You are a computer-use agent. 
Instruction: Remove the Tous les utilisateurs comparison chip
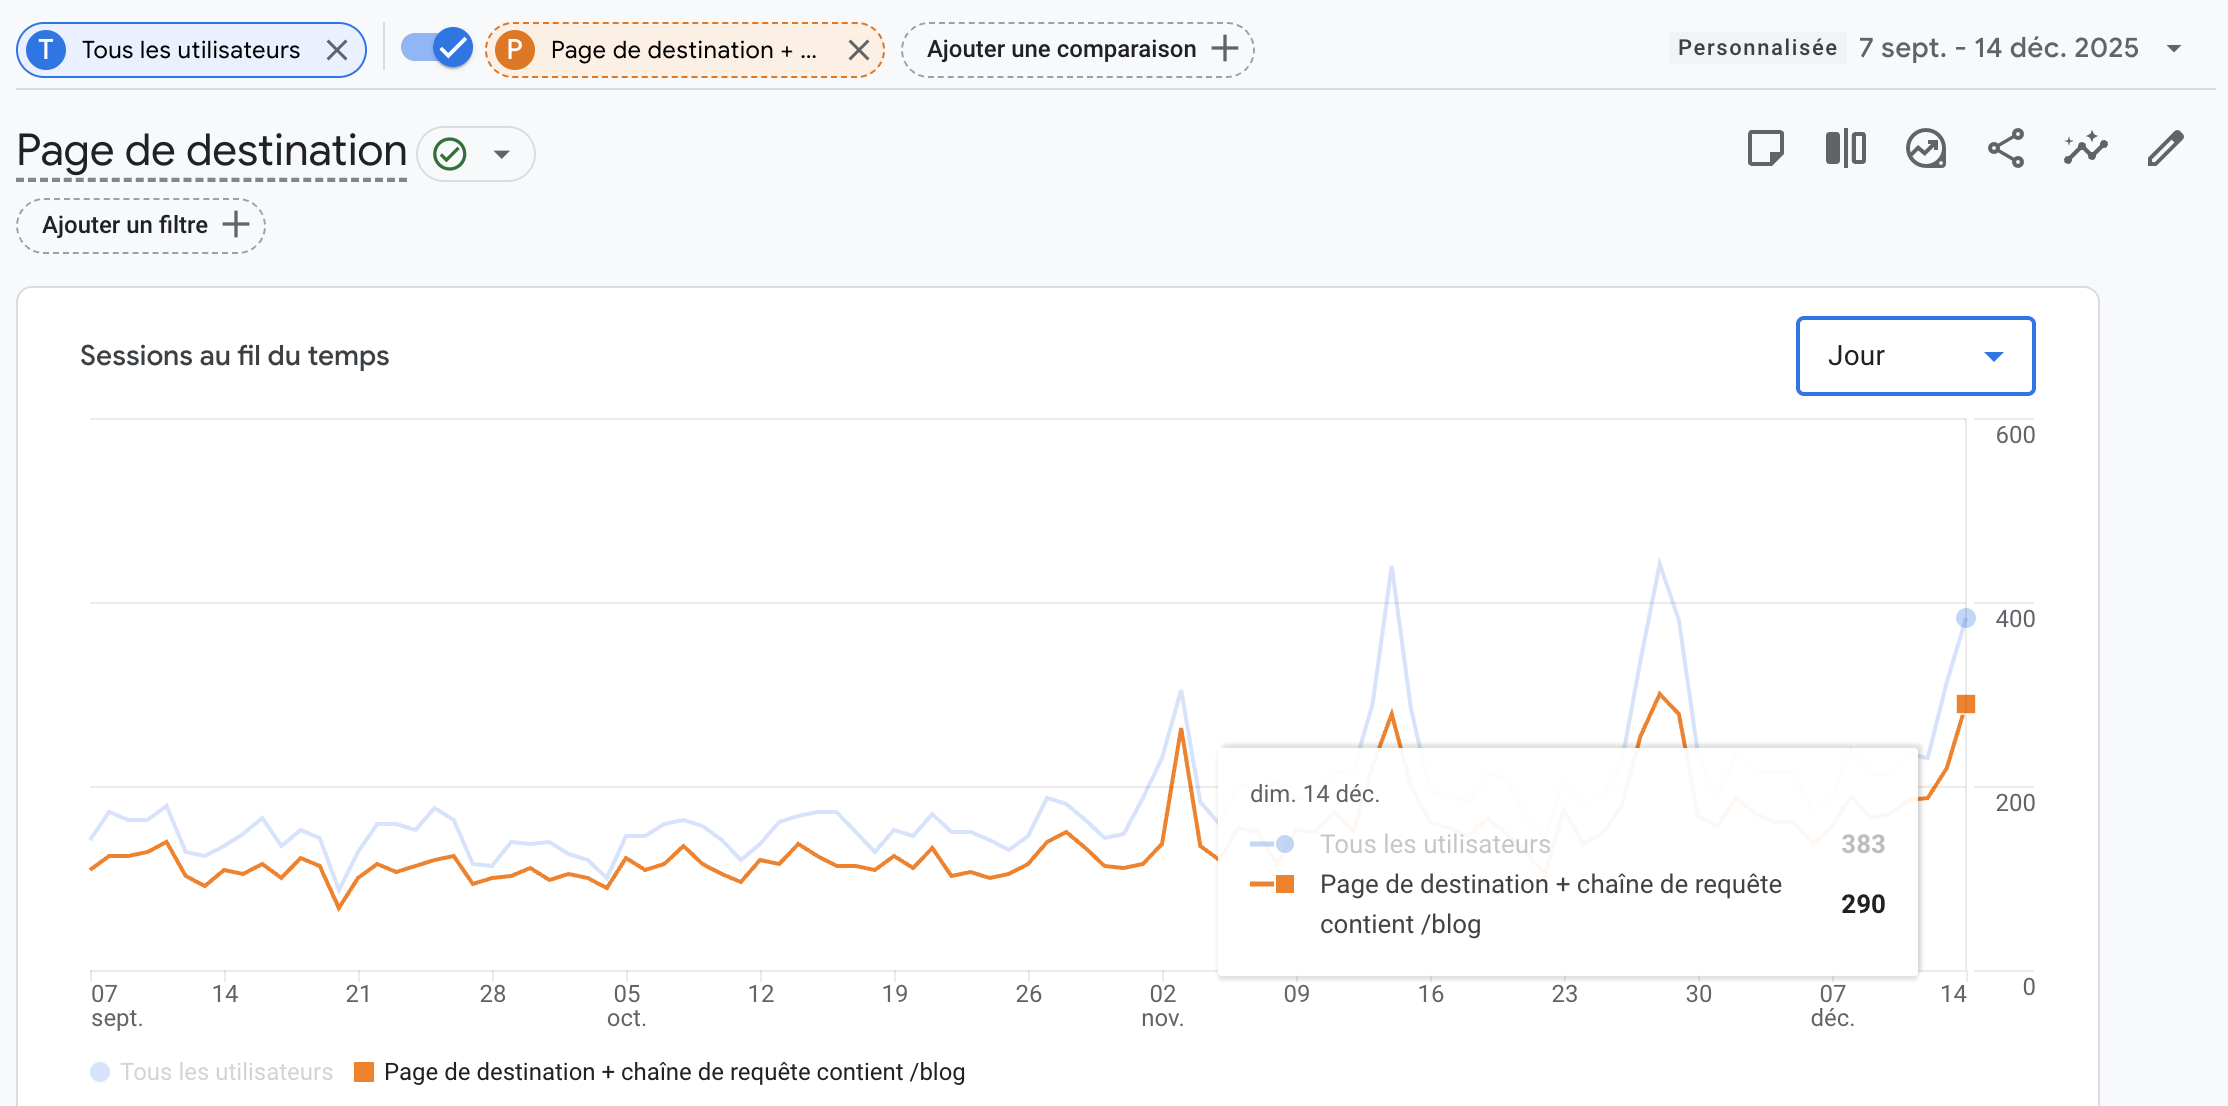[337, 50]
